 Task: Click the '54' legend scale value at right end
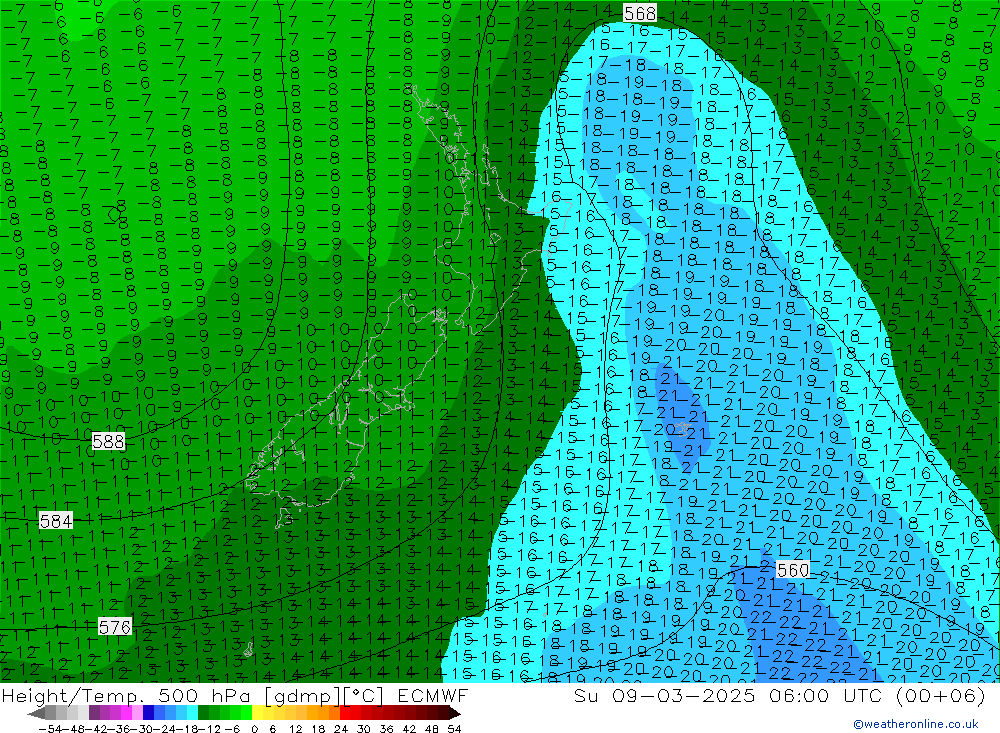tap(454, 729)
